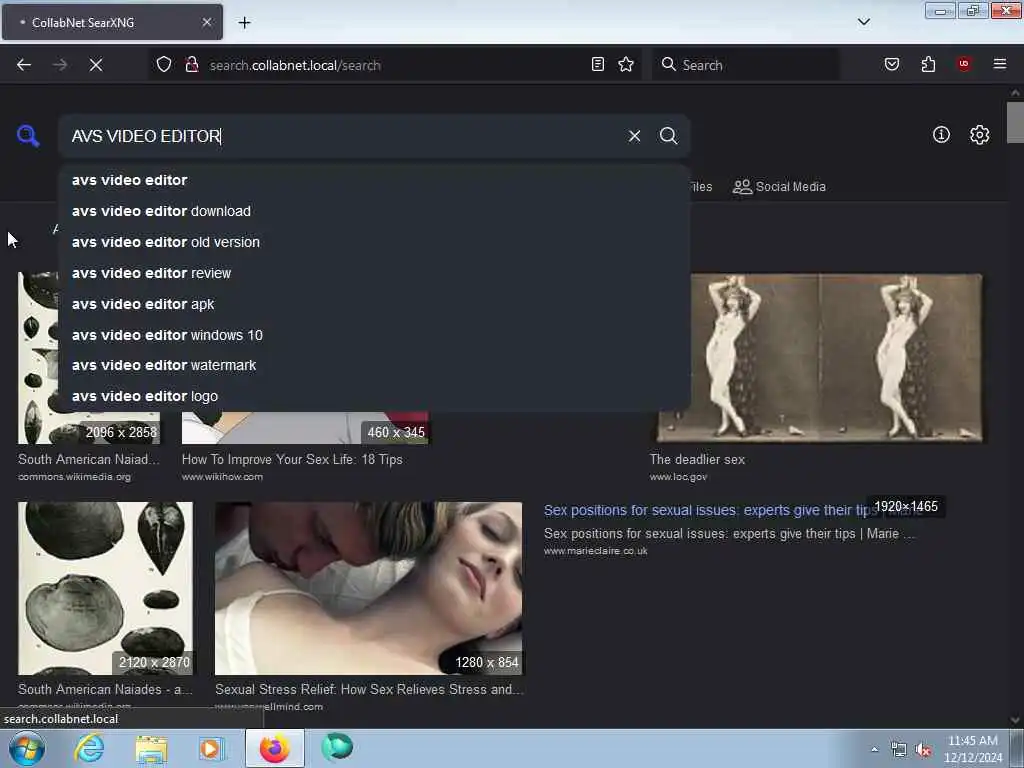The image size is (1024, 768).
Task: Click the page vertical scrollbar thumb
Action: tap(1015, 122)
